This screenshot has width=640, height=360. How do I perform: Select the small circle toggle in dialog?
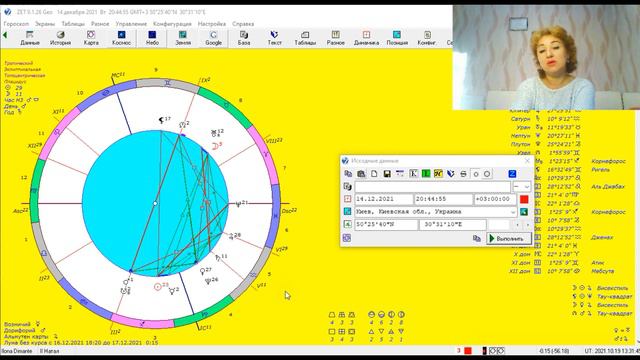pos(476,174)
